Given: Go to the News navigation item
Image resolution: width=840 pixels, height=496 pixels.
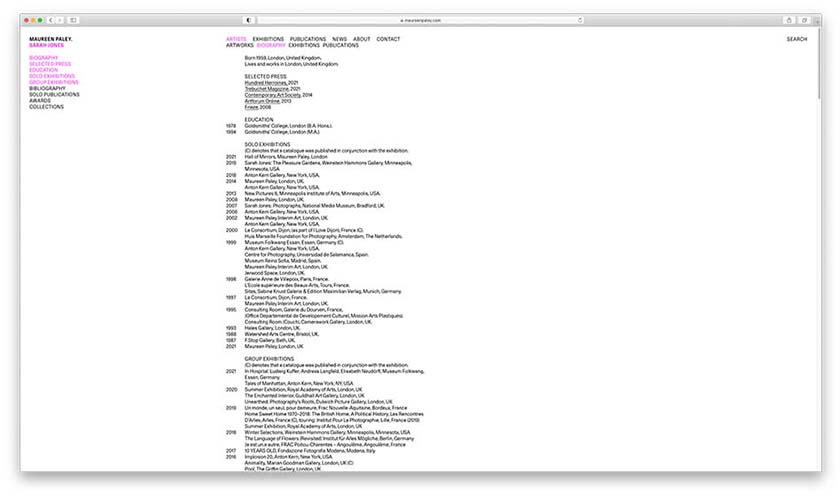Looking at the screenshot, I should pyautogui.click(x=339, y=39).
